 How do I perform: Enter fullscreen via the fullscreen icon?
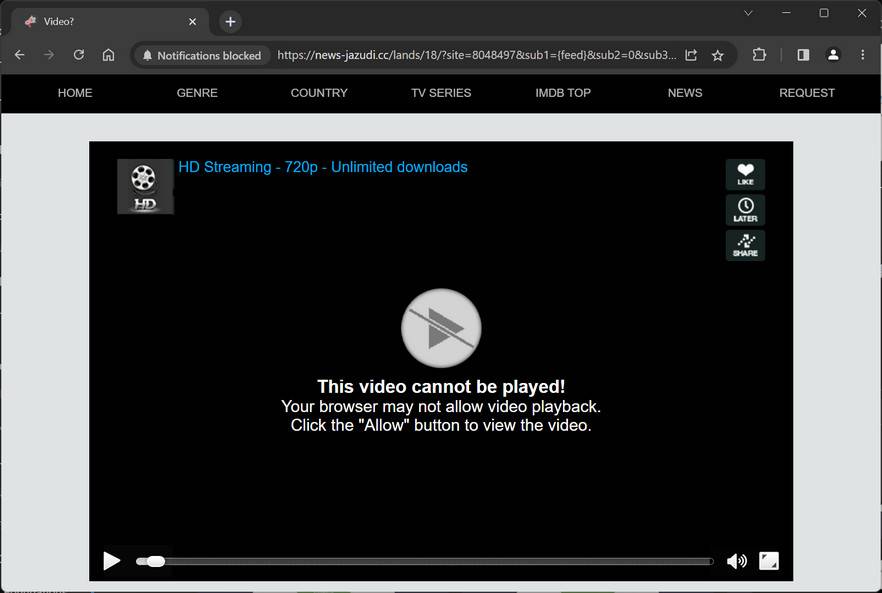click(768, 560)
